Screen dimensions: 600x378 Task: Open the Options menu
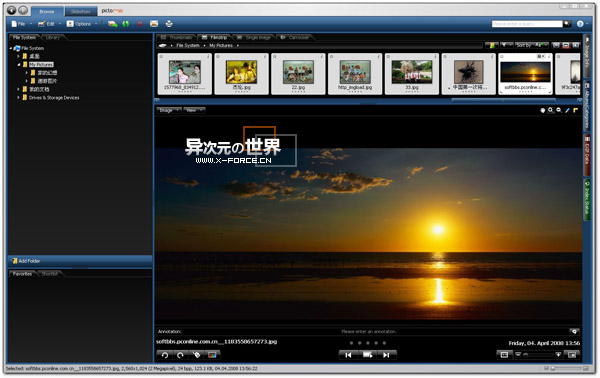click(x=82, y=24)
